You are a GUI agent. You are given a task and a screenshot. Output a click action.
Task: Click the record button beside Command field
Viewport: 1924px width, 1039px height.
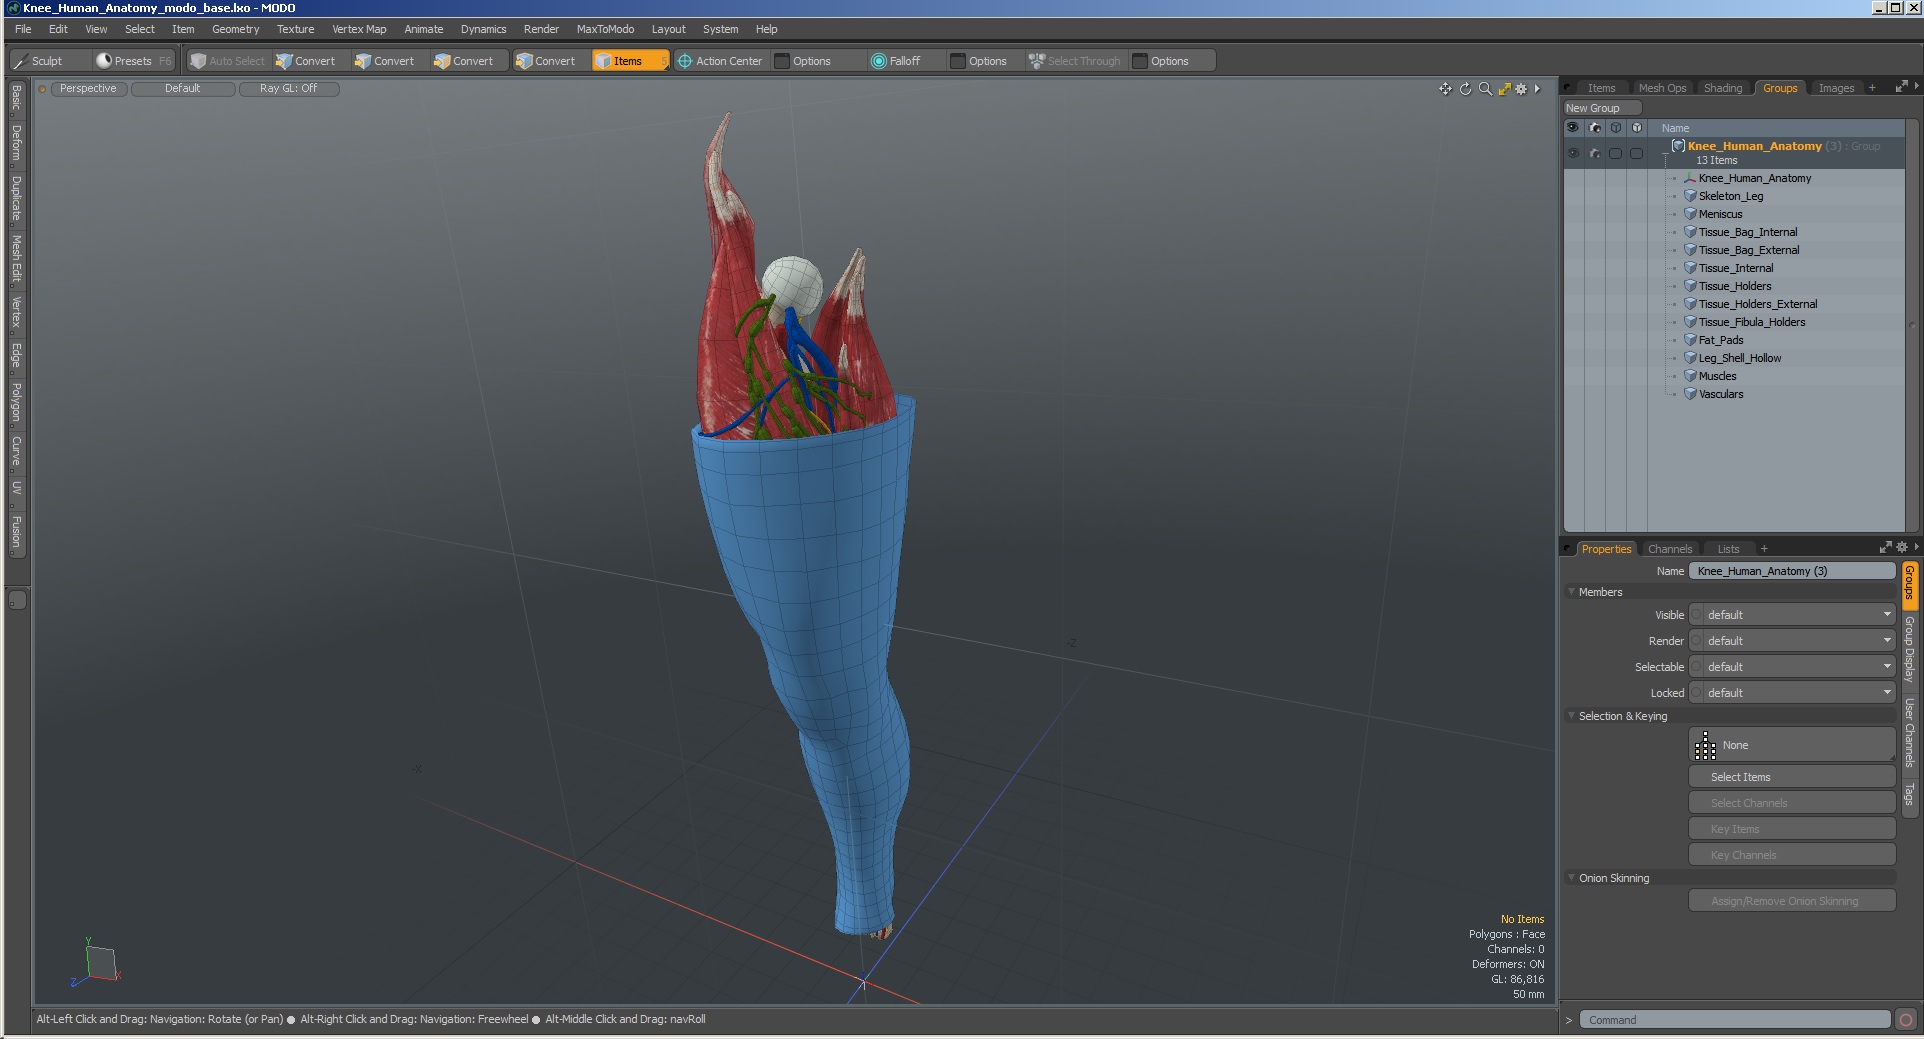(x=1906, y=1020)
